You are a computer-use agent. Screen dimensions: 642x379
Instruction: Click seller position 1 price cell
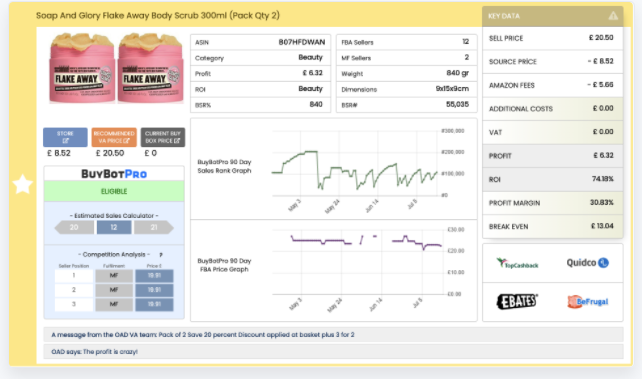point(154,276)
